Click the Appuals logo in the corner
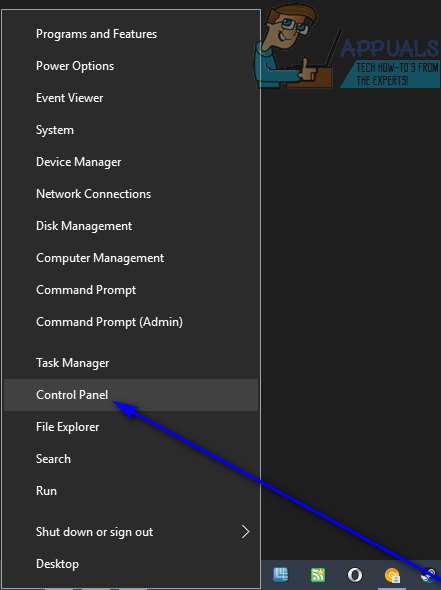Viewport: 441px width, 590px height. point(347,46)
